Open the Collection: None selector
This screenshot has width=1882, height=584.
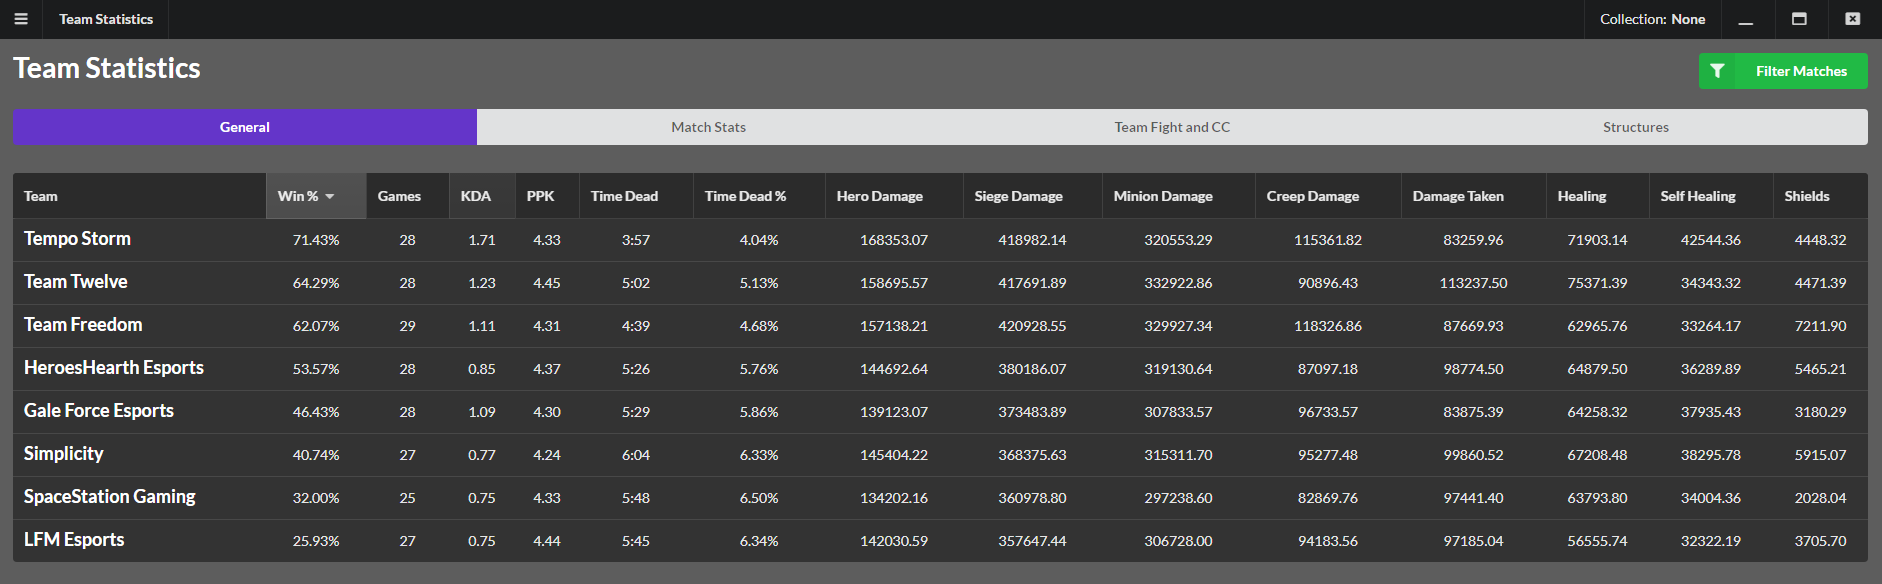click(x=1652, y=19)
